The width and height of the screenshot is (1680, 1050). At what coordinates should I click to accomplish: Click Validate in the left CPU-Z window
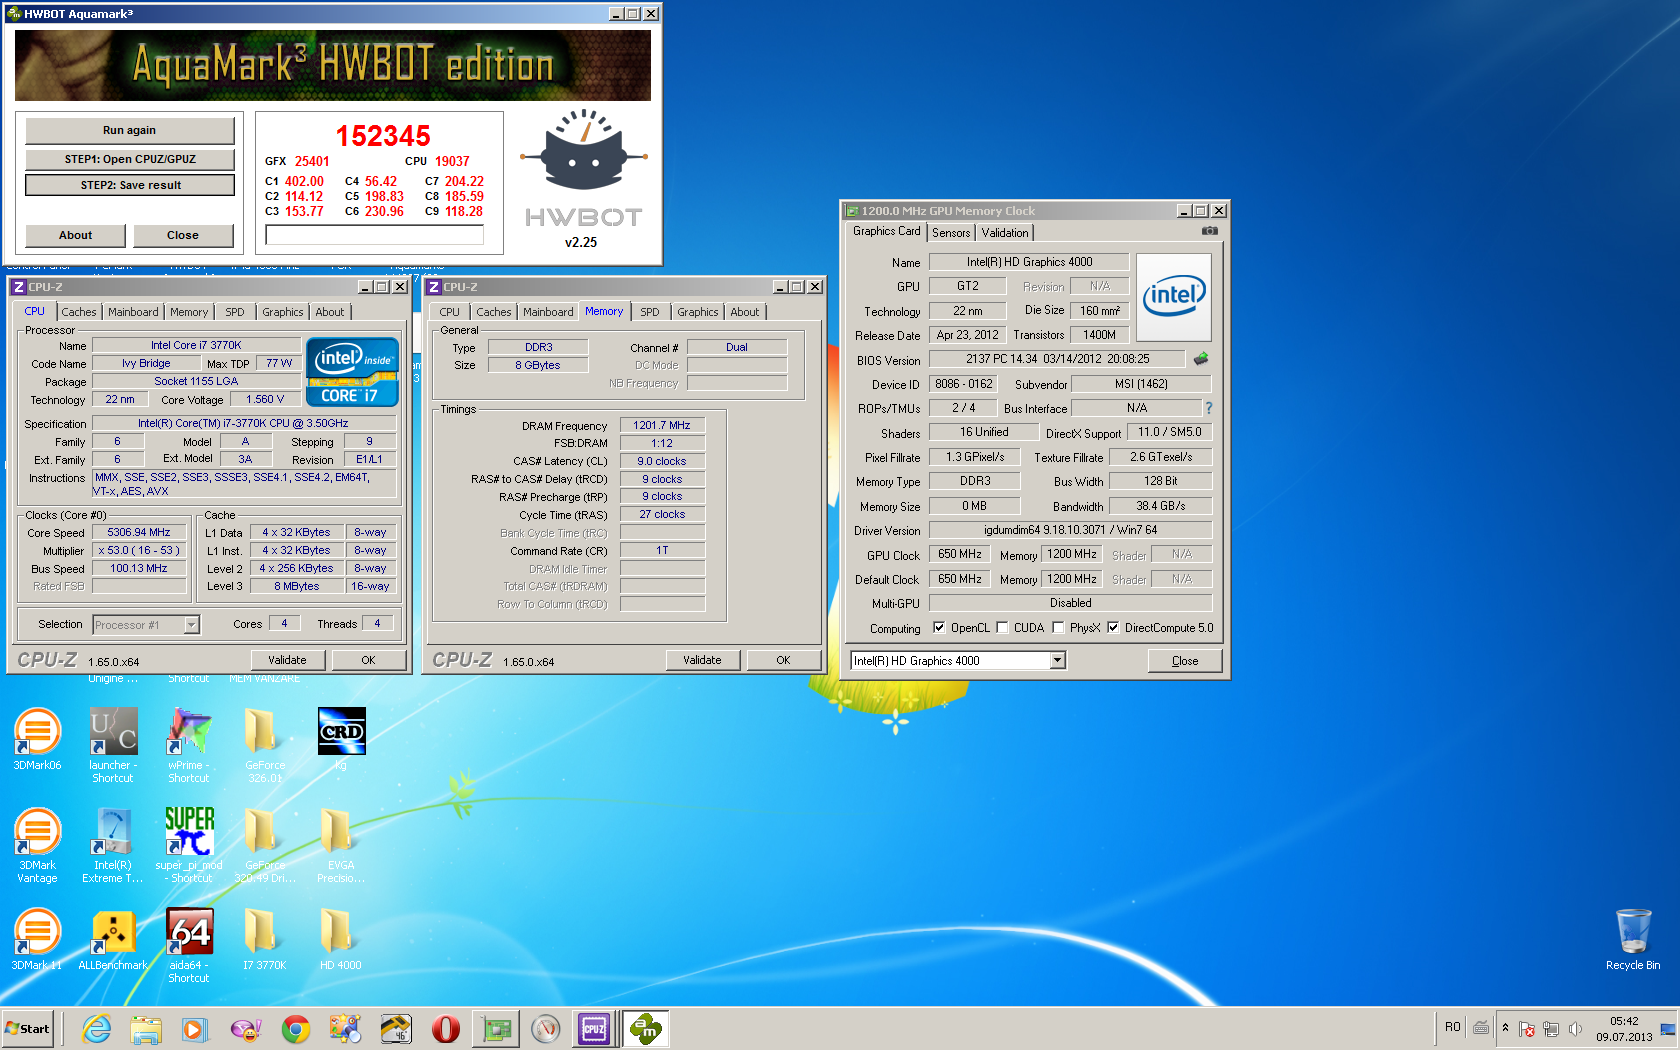click(288, 660)
